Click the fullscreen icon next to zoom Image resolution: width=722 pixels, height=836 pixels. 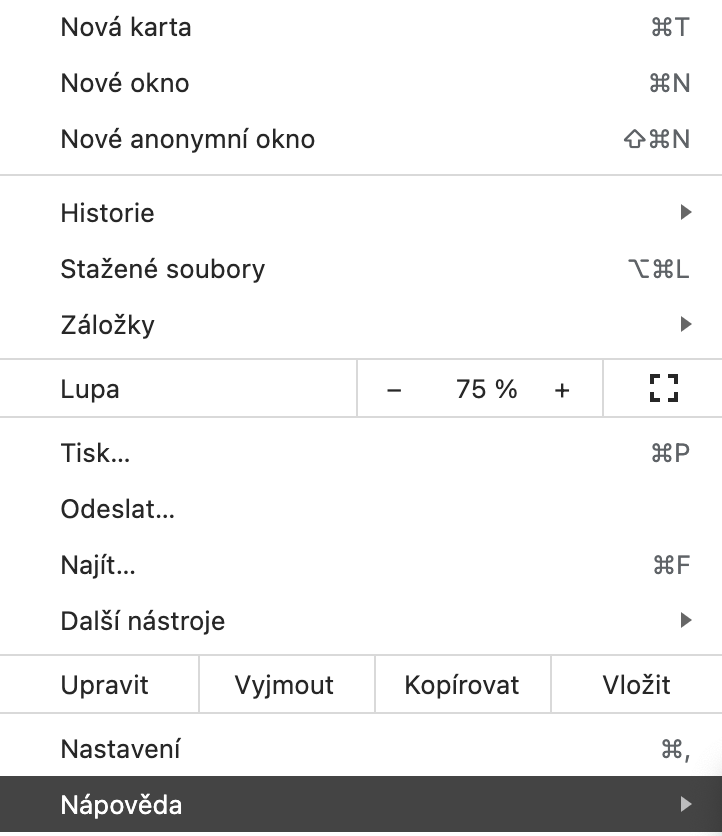point(663,388)
